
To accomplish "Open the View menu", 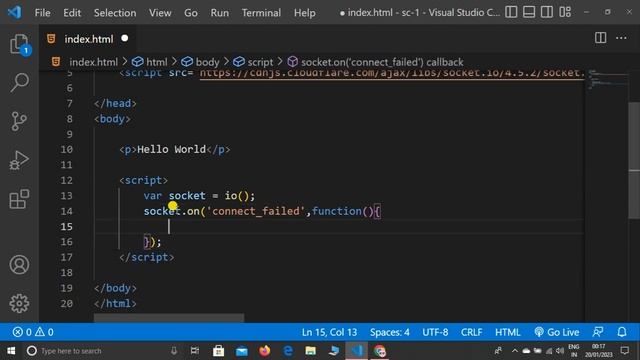I will click(x=160, y=13).
